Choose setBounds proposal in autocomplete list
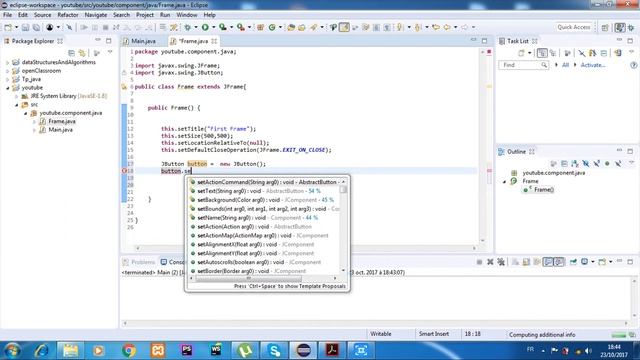The height and width of the screenshot is (360, 640). (x=264, y=209)
